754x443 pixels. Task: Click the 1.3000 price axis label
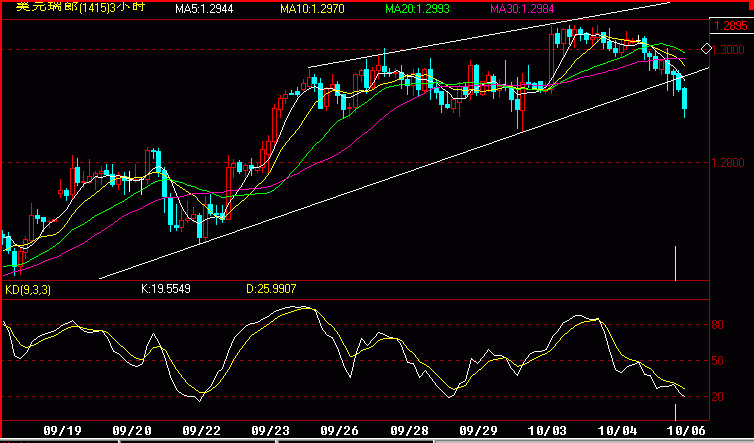click(730, 50)
